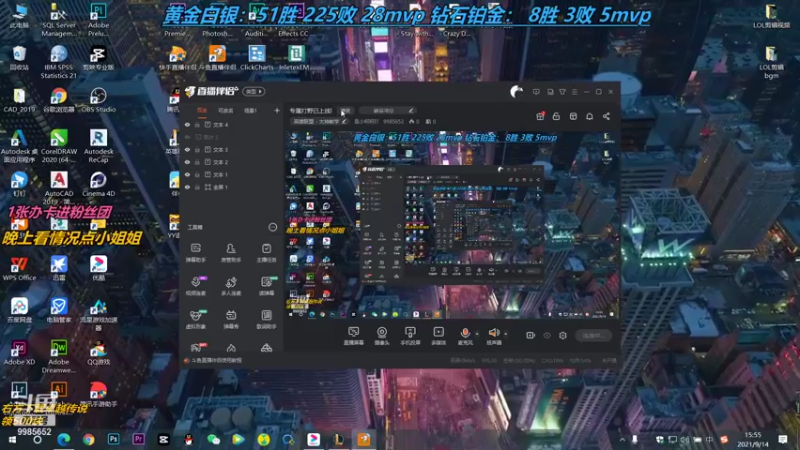The width and height of the screenshot is (800, 450).
Task: Open the 房管助手 tool icon
Action: 231,253
